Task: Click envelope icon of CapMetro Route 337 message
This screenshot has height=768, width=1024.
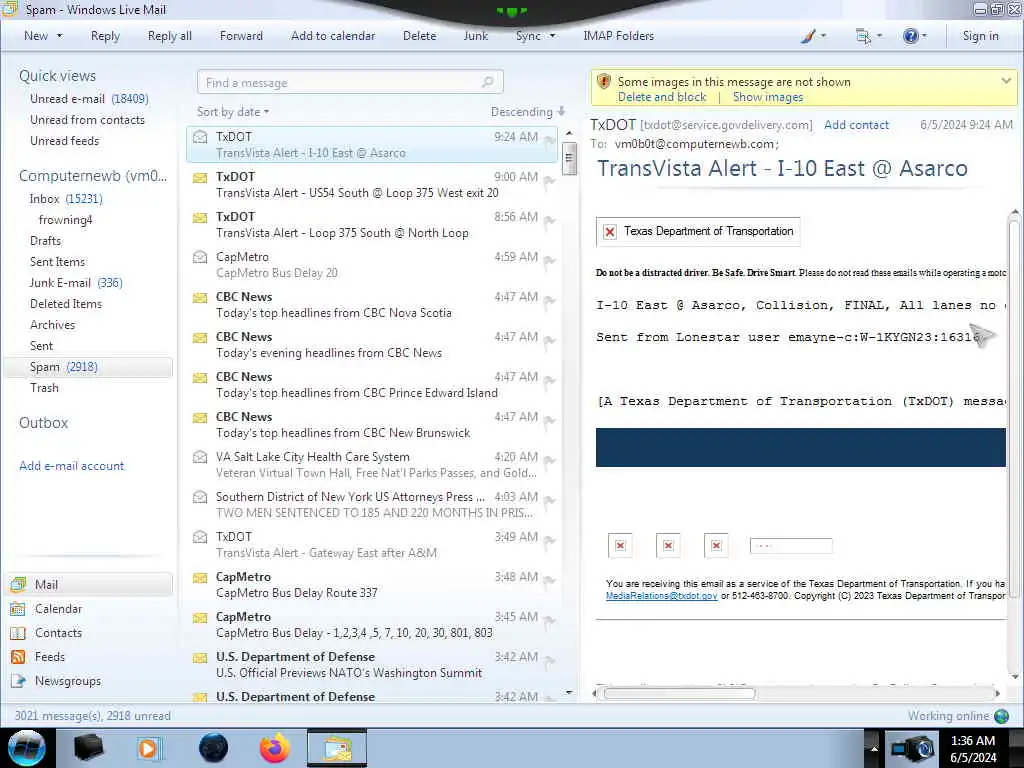Action: [x=200, y=577]
